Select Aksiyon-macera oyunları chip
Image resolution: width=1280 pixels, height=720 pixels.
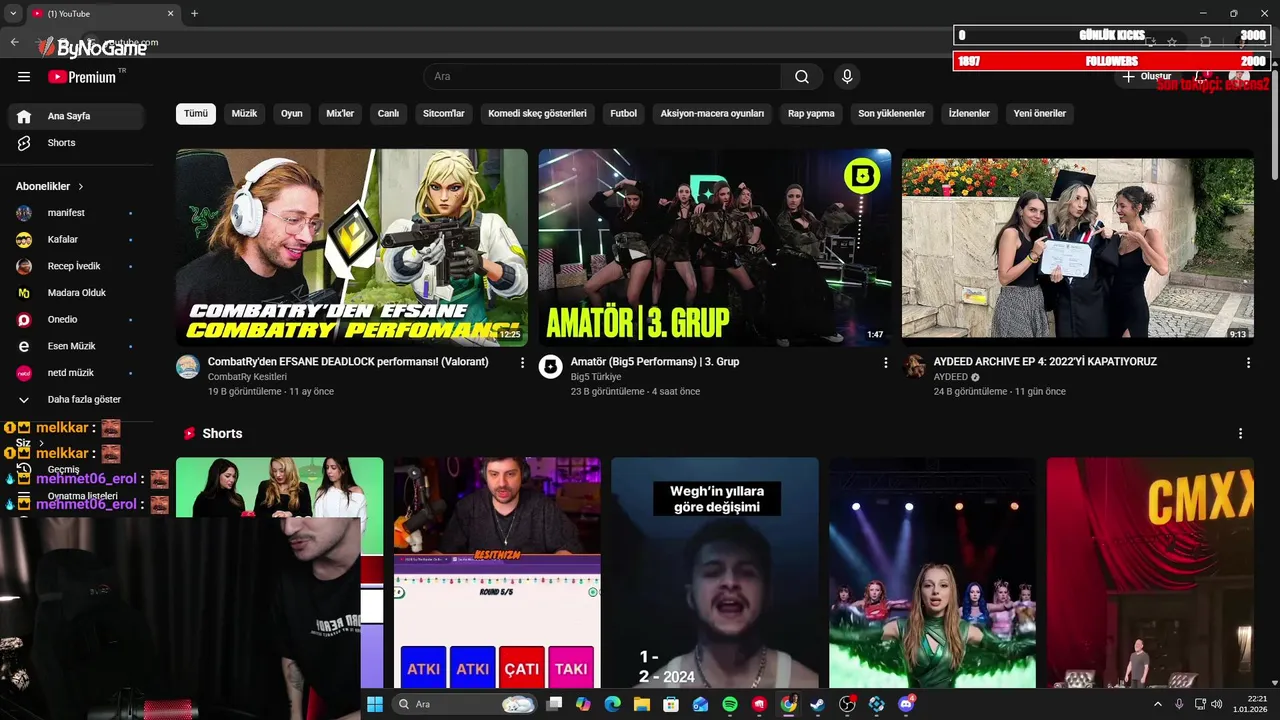click(x=712, y=113)
